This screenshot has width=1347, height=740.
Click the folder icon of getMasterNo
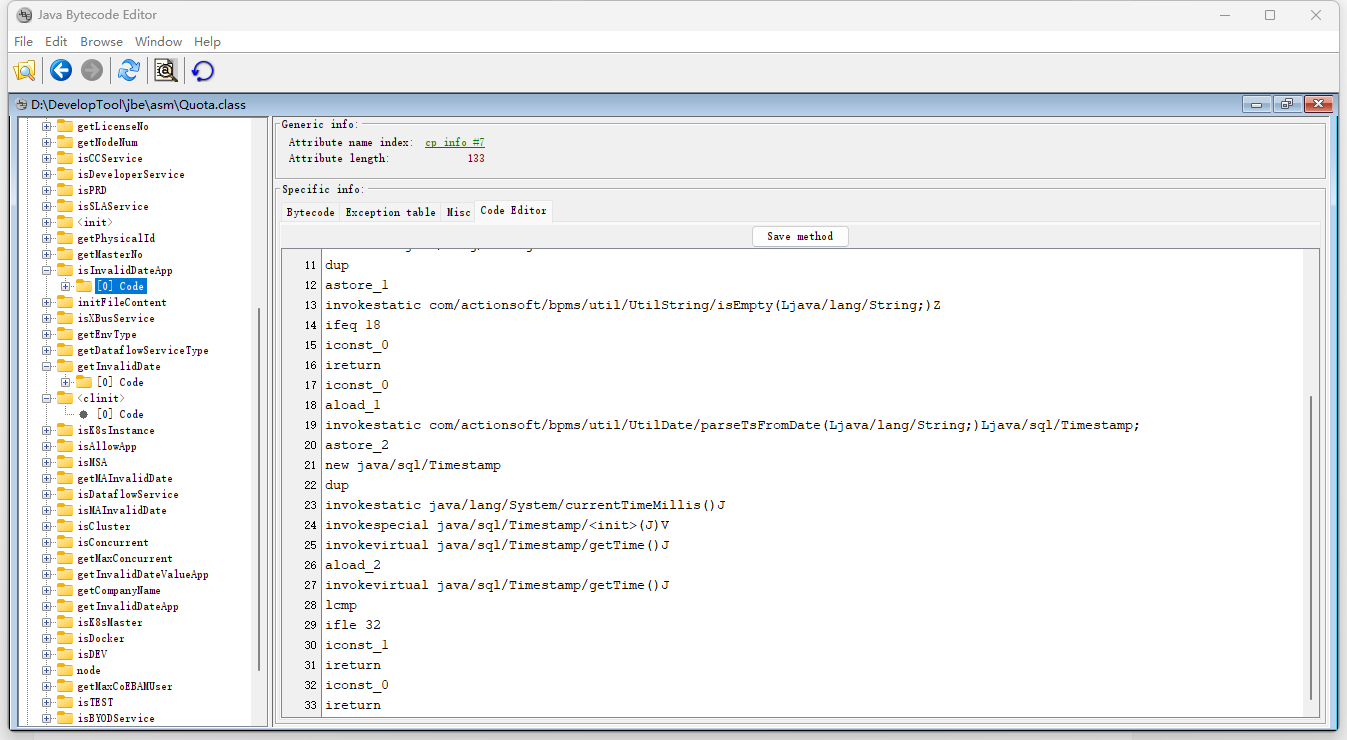65,254
